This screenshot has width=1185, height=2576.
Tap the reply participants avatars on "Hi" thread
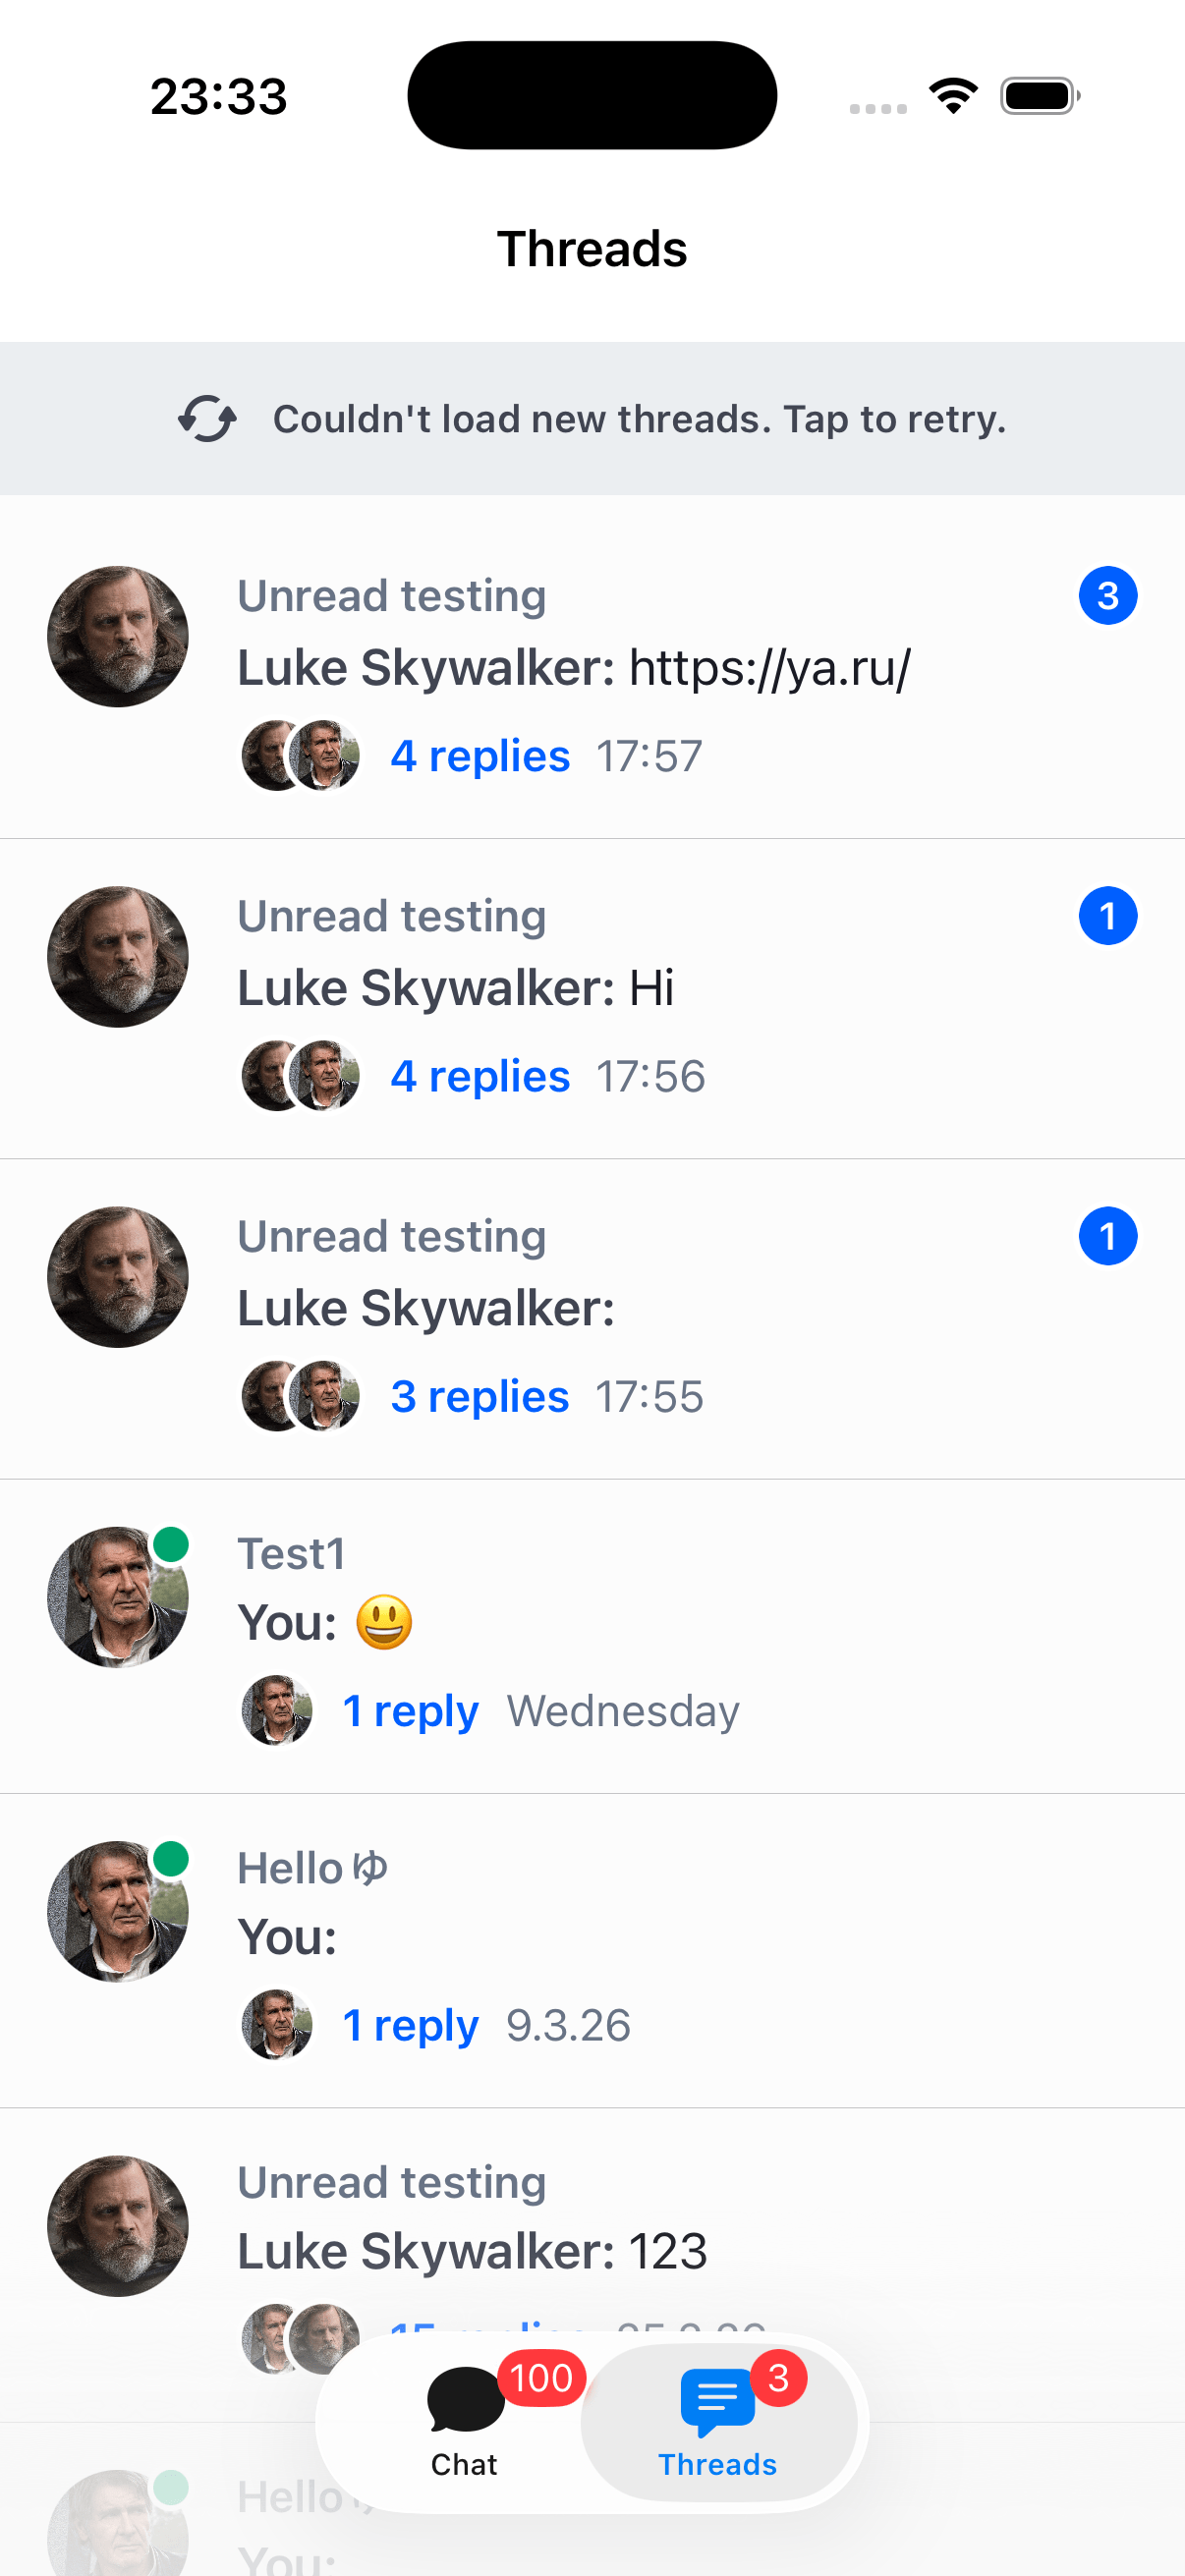(300, 1076)
